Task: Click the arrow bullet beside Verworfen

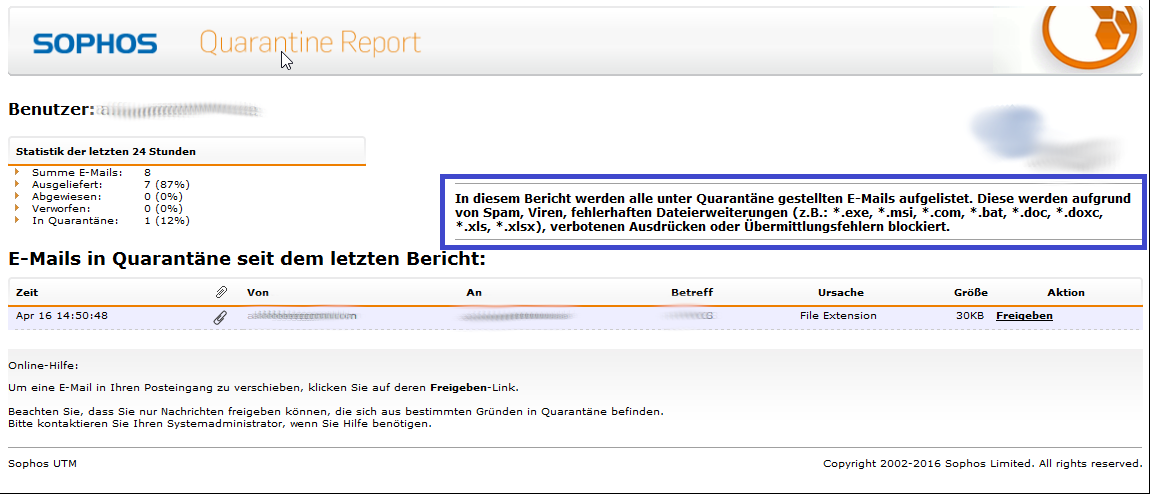Action: coord(17,209)
